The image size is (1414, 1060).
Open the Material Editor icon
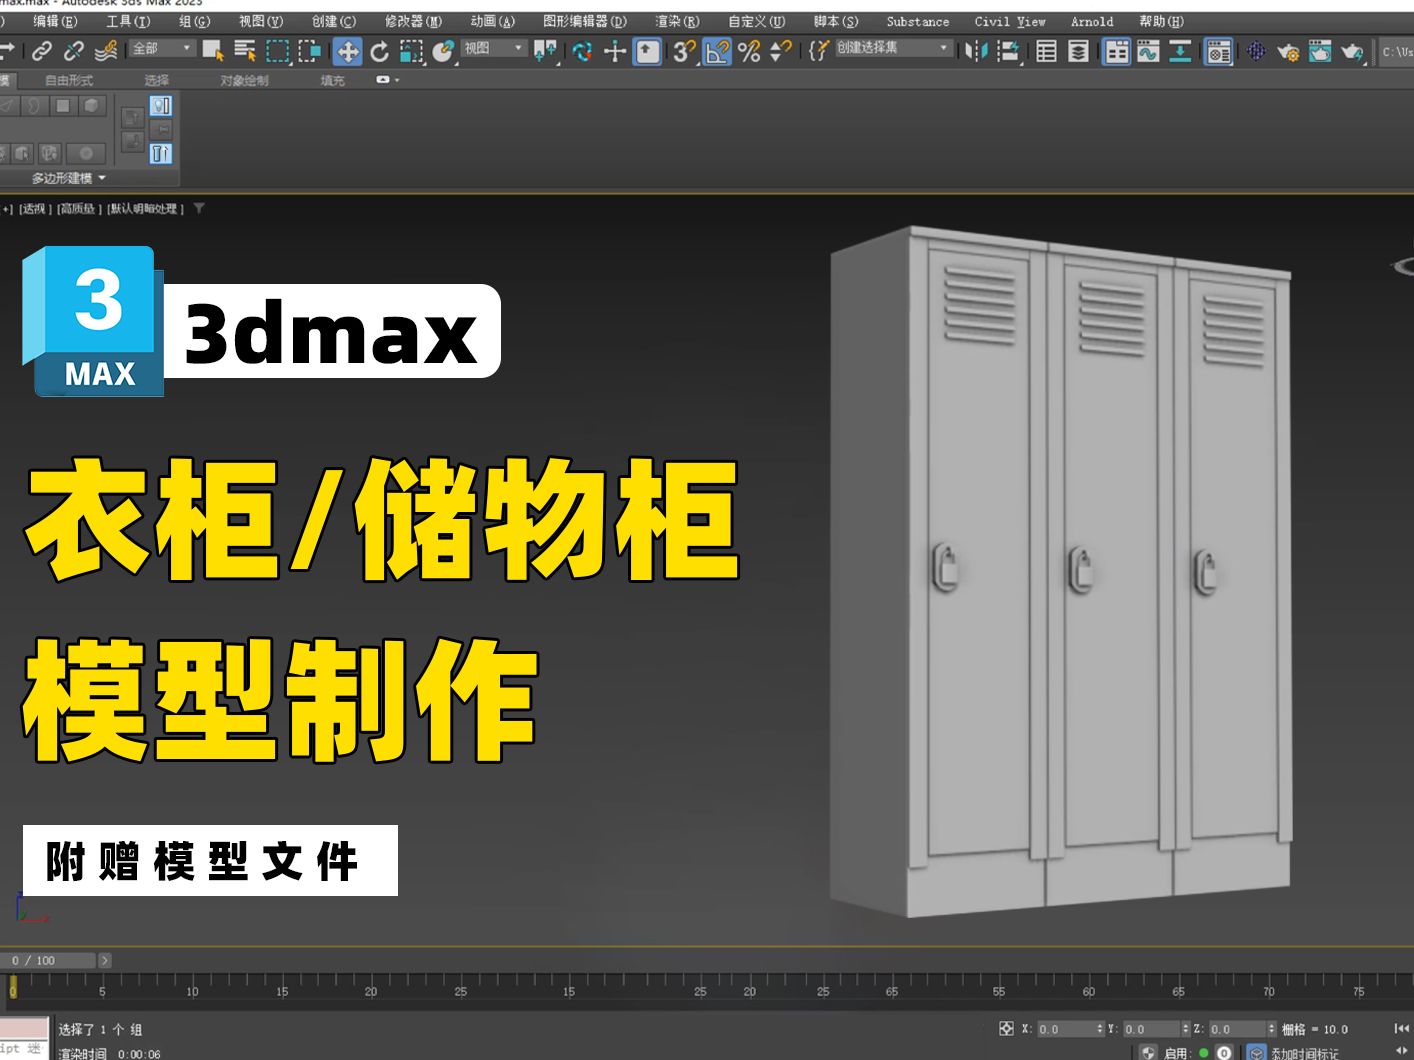1219,51
